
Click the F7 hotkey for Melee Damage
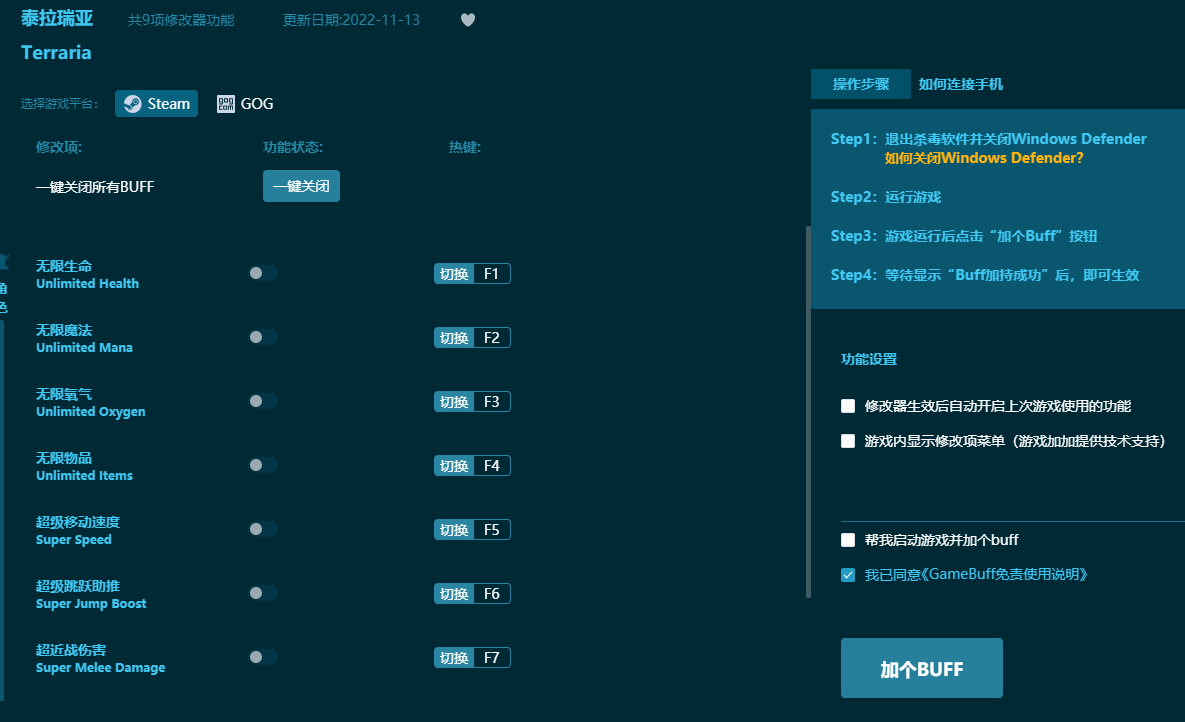click(472, 658)
